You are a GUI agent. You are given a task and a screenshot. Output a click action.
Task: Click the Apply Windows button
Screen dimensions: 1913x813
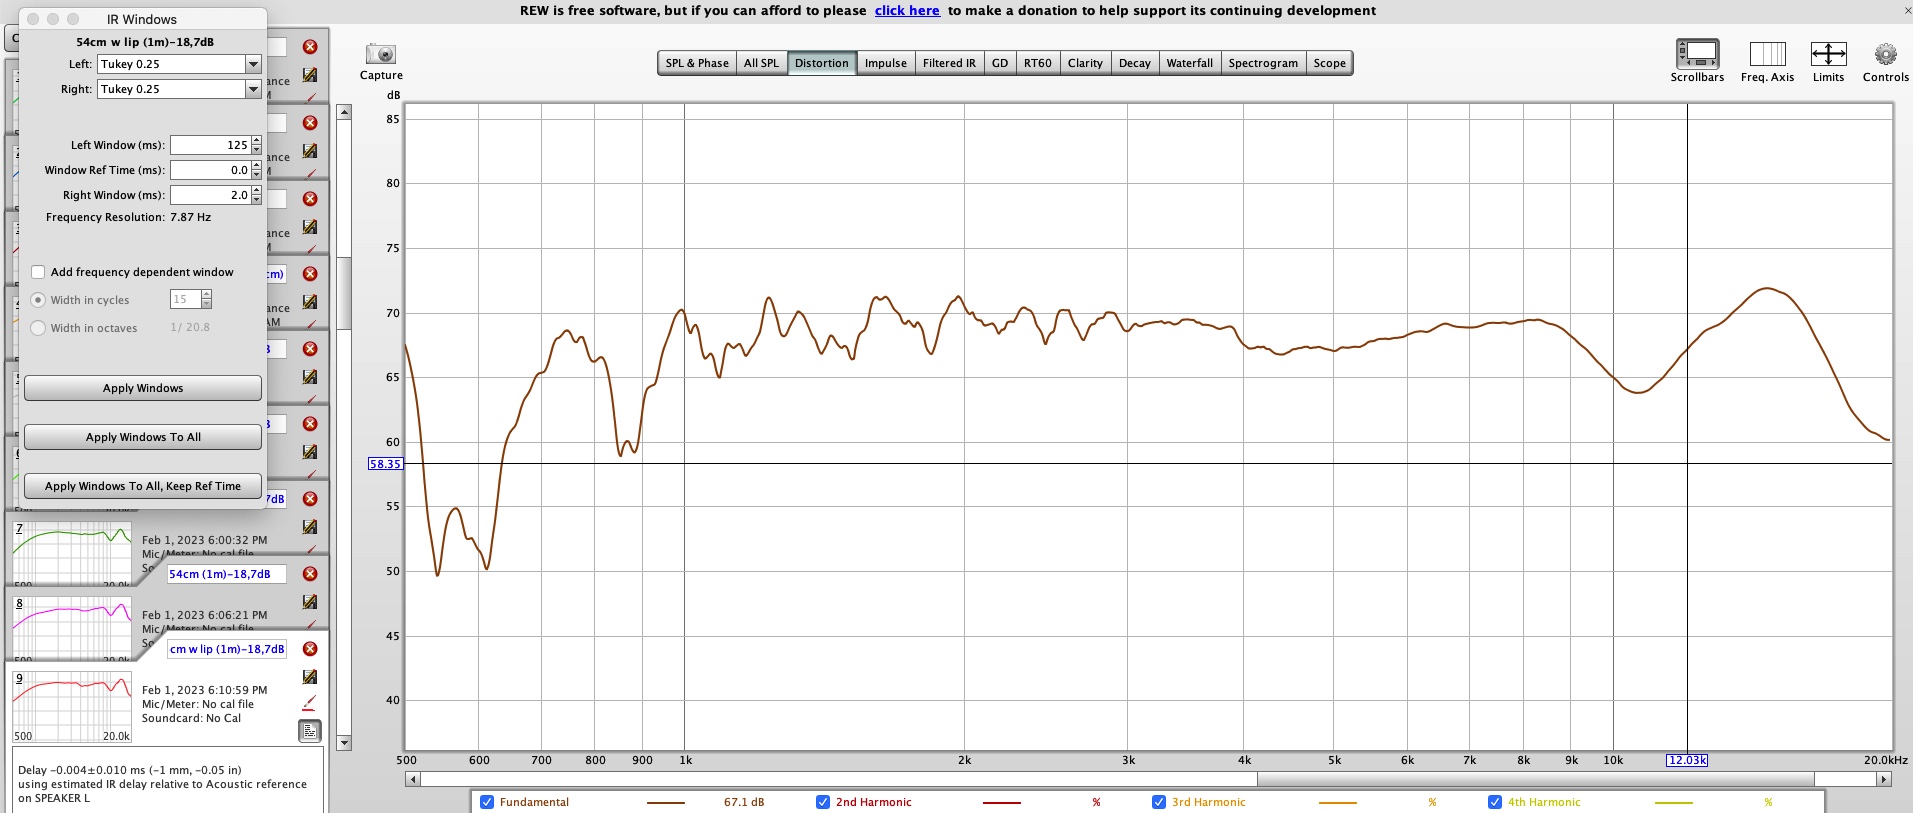(143, 388)
